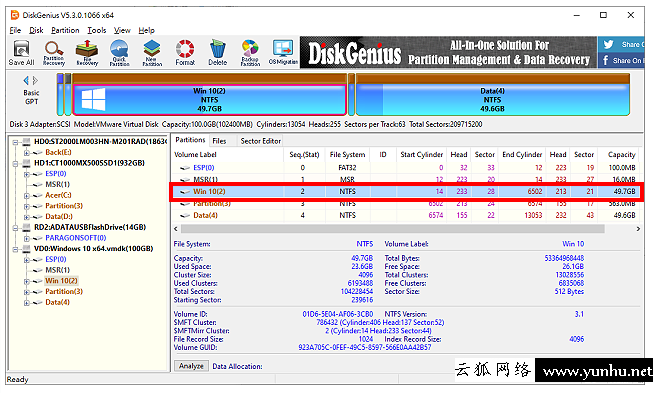The image size is (656, 393).
Task: Switch to the Partitions tab
Action: point(190,140)
